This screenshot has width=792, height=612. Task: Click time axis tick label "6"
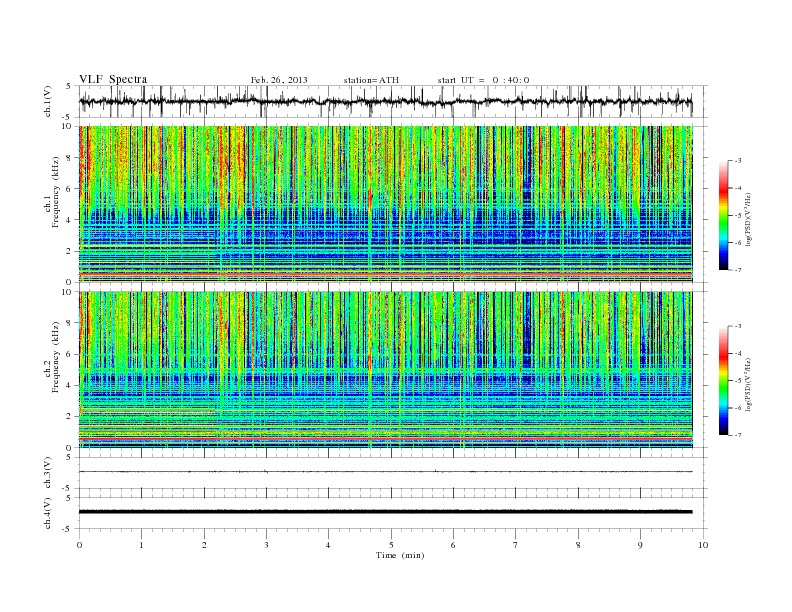point(453,545)
